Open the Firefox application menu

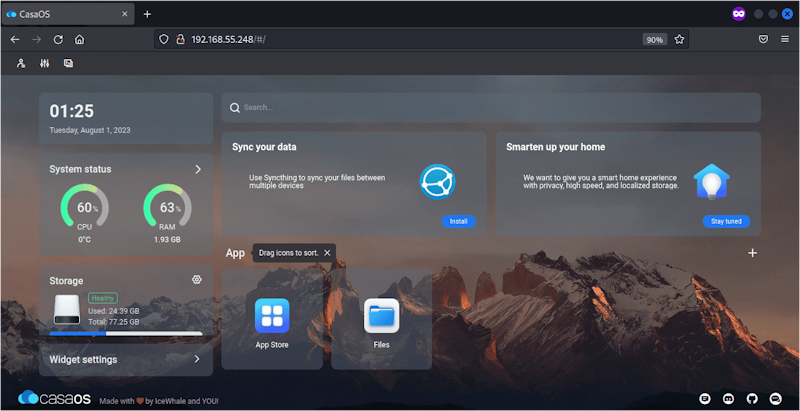pos(783,39)
